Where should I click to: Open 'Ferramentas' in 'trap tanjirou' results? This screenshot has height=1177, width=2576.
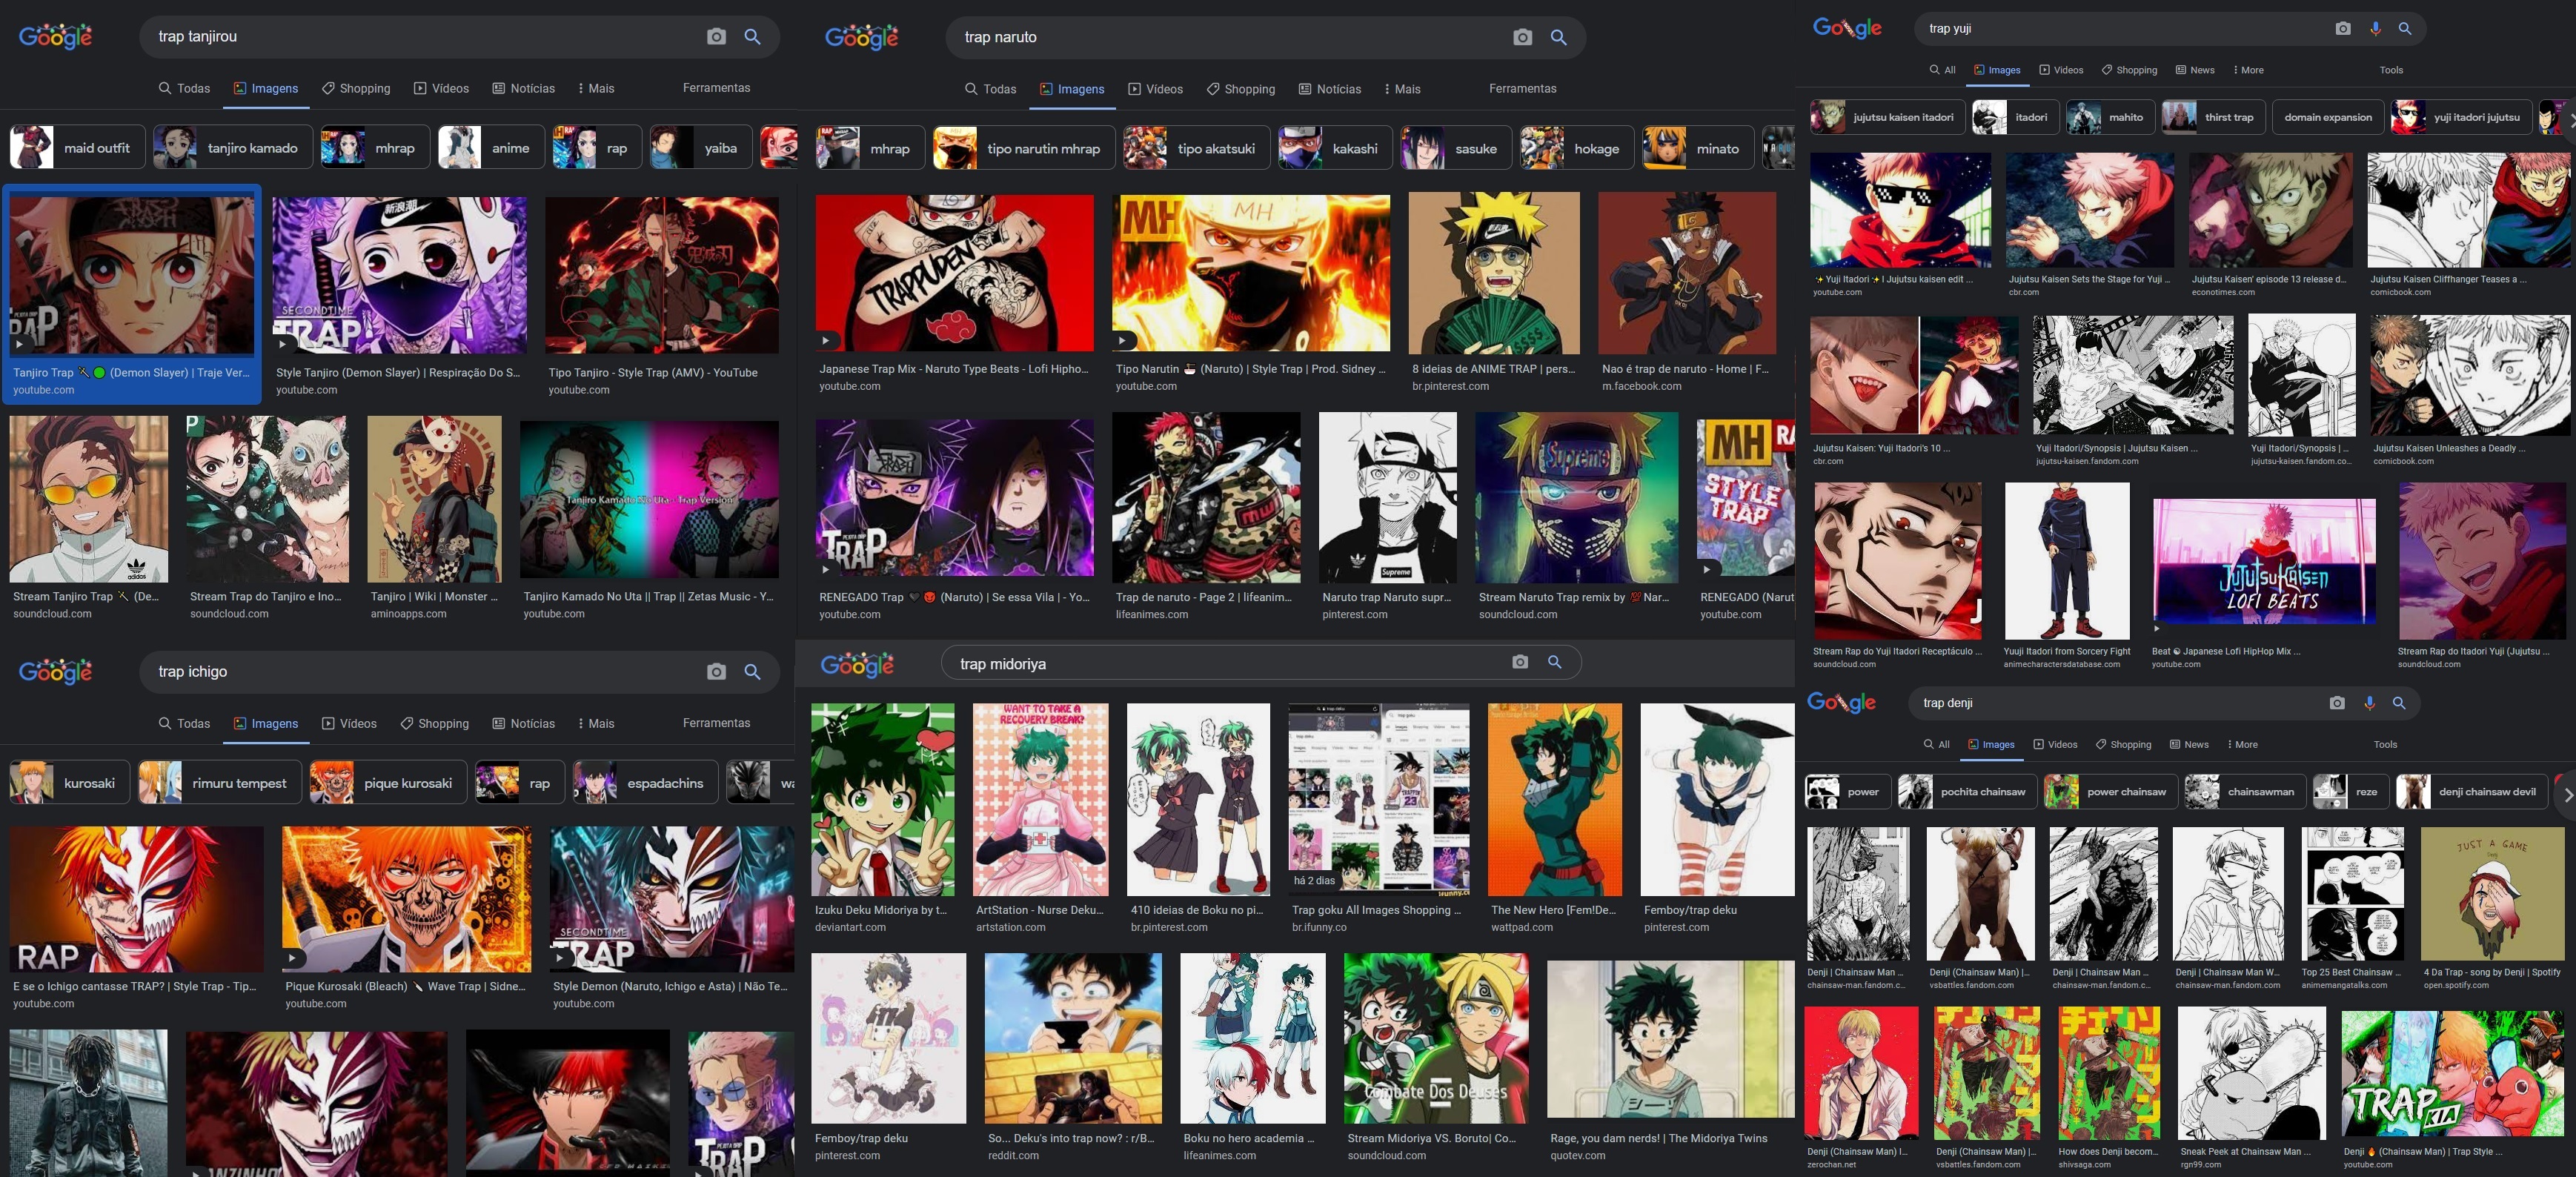click(716, 88)
